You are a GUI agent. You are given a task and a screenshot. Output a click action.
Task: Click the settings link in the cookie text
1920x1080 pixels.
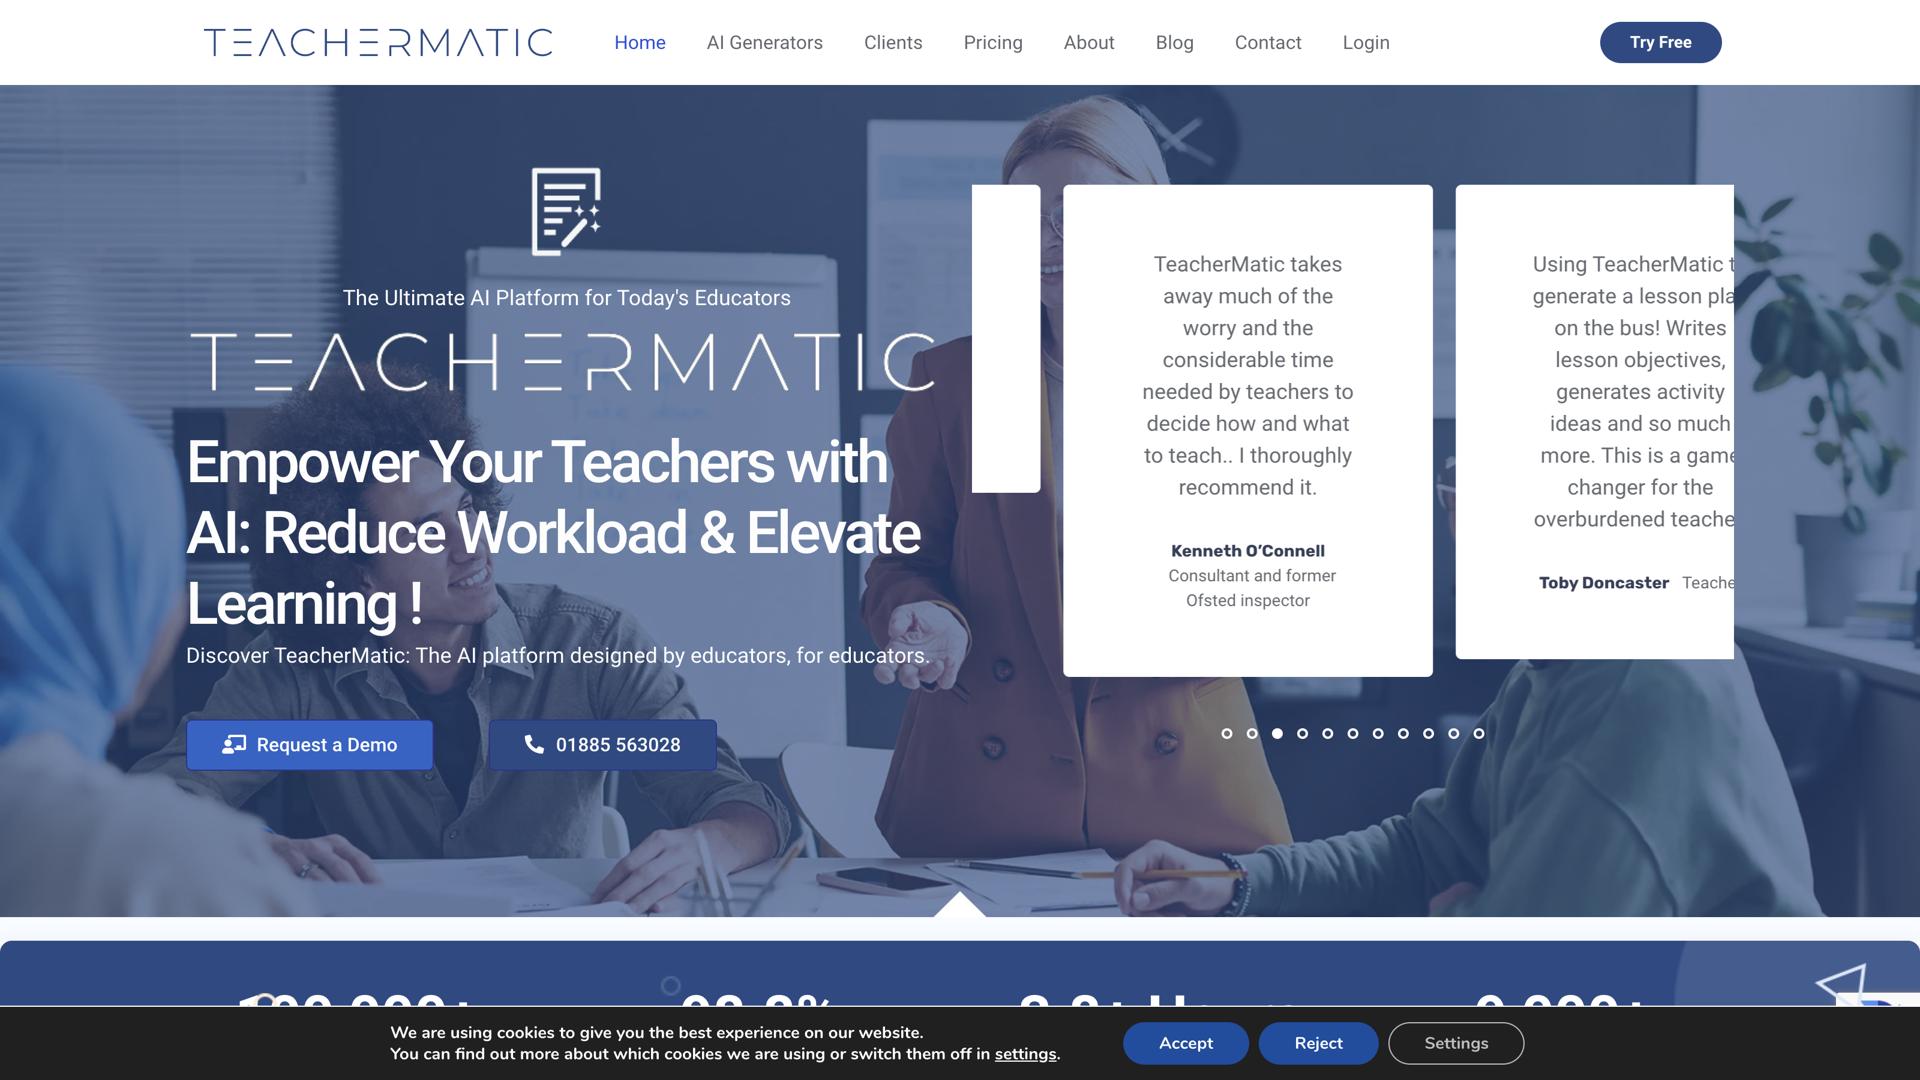tap(1024, 1054)
